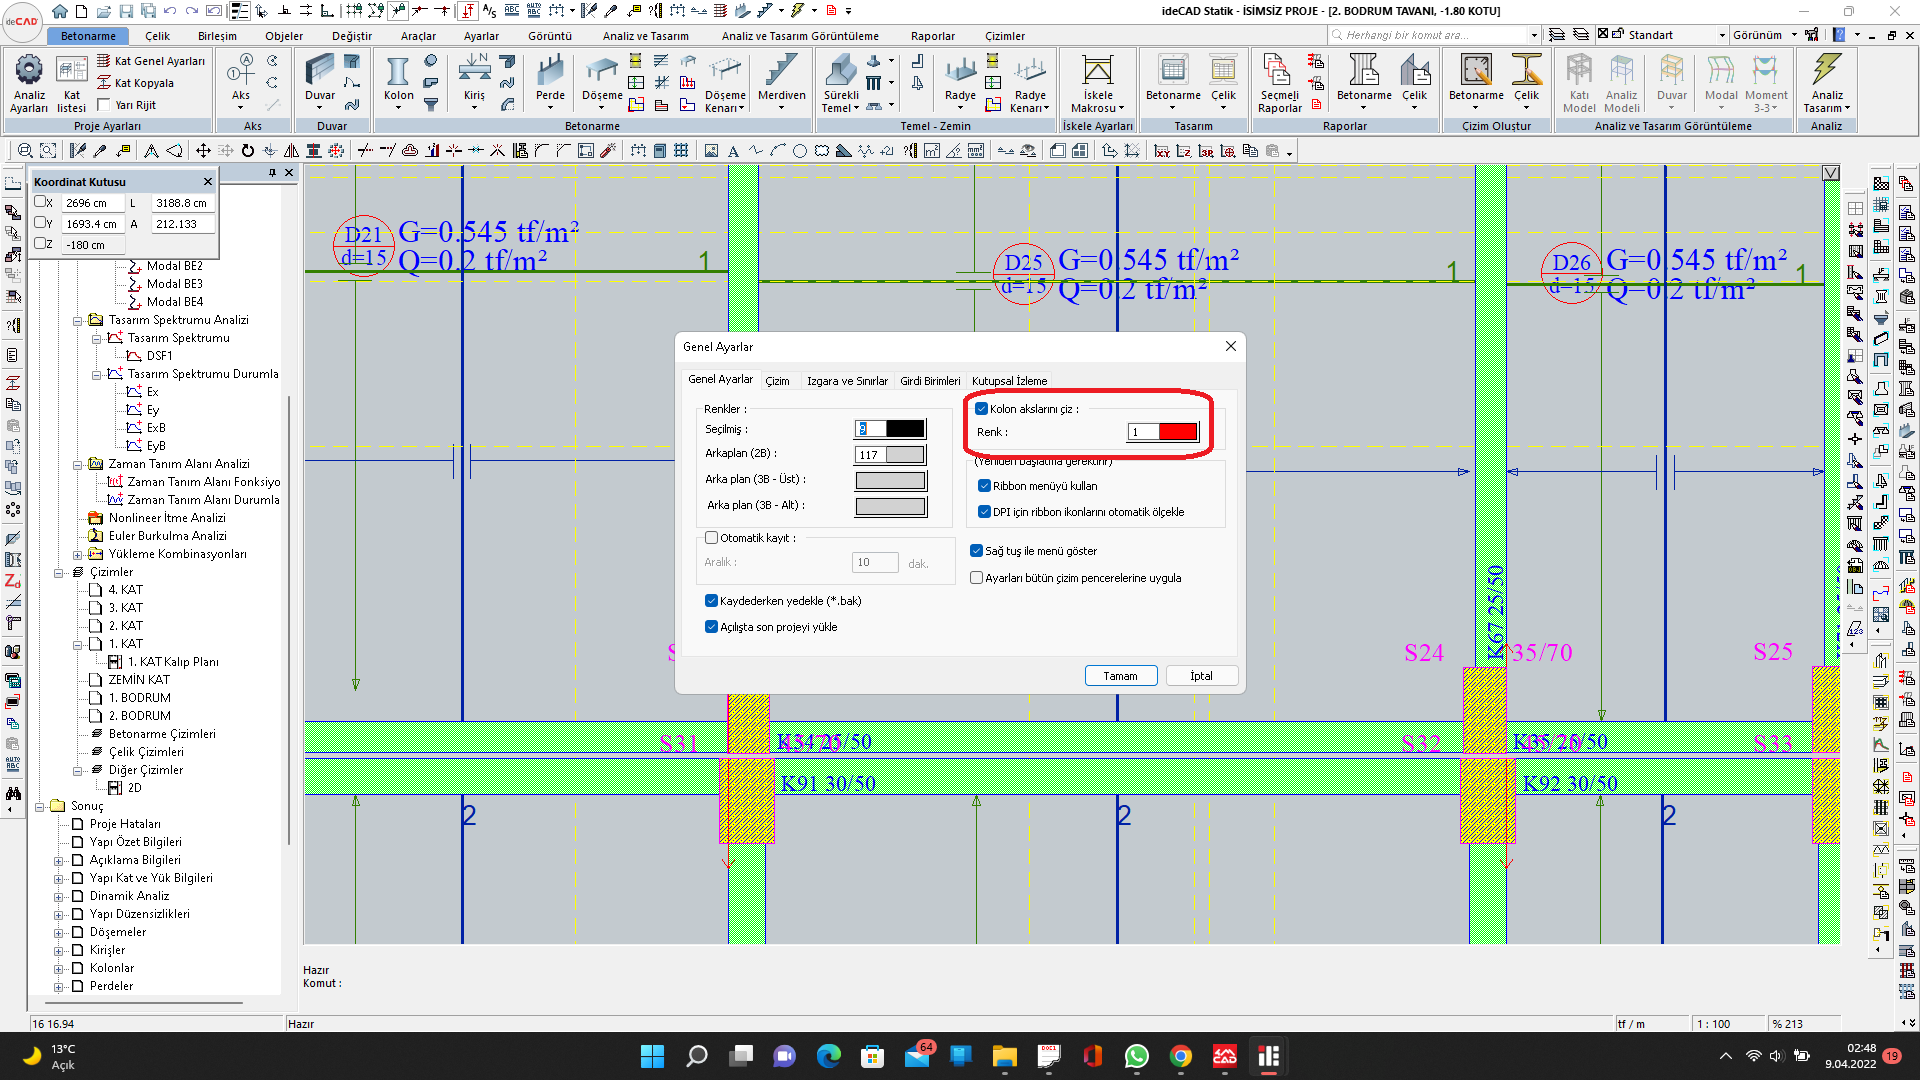Click the Rotate tool in toolbar
Viewport: 1920px width, 1080px height.
click(248, 151)
